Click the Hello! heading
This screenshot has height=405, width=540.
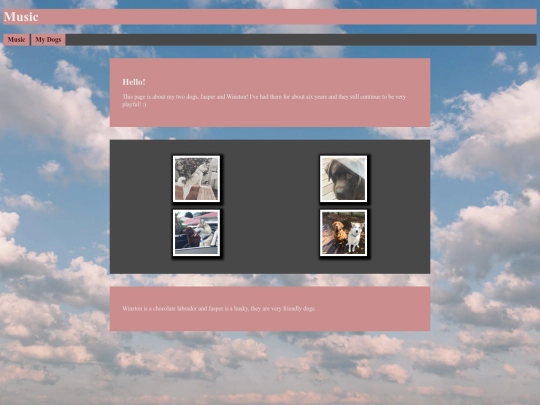[x=134, y=82]
